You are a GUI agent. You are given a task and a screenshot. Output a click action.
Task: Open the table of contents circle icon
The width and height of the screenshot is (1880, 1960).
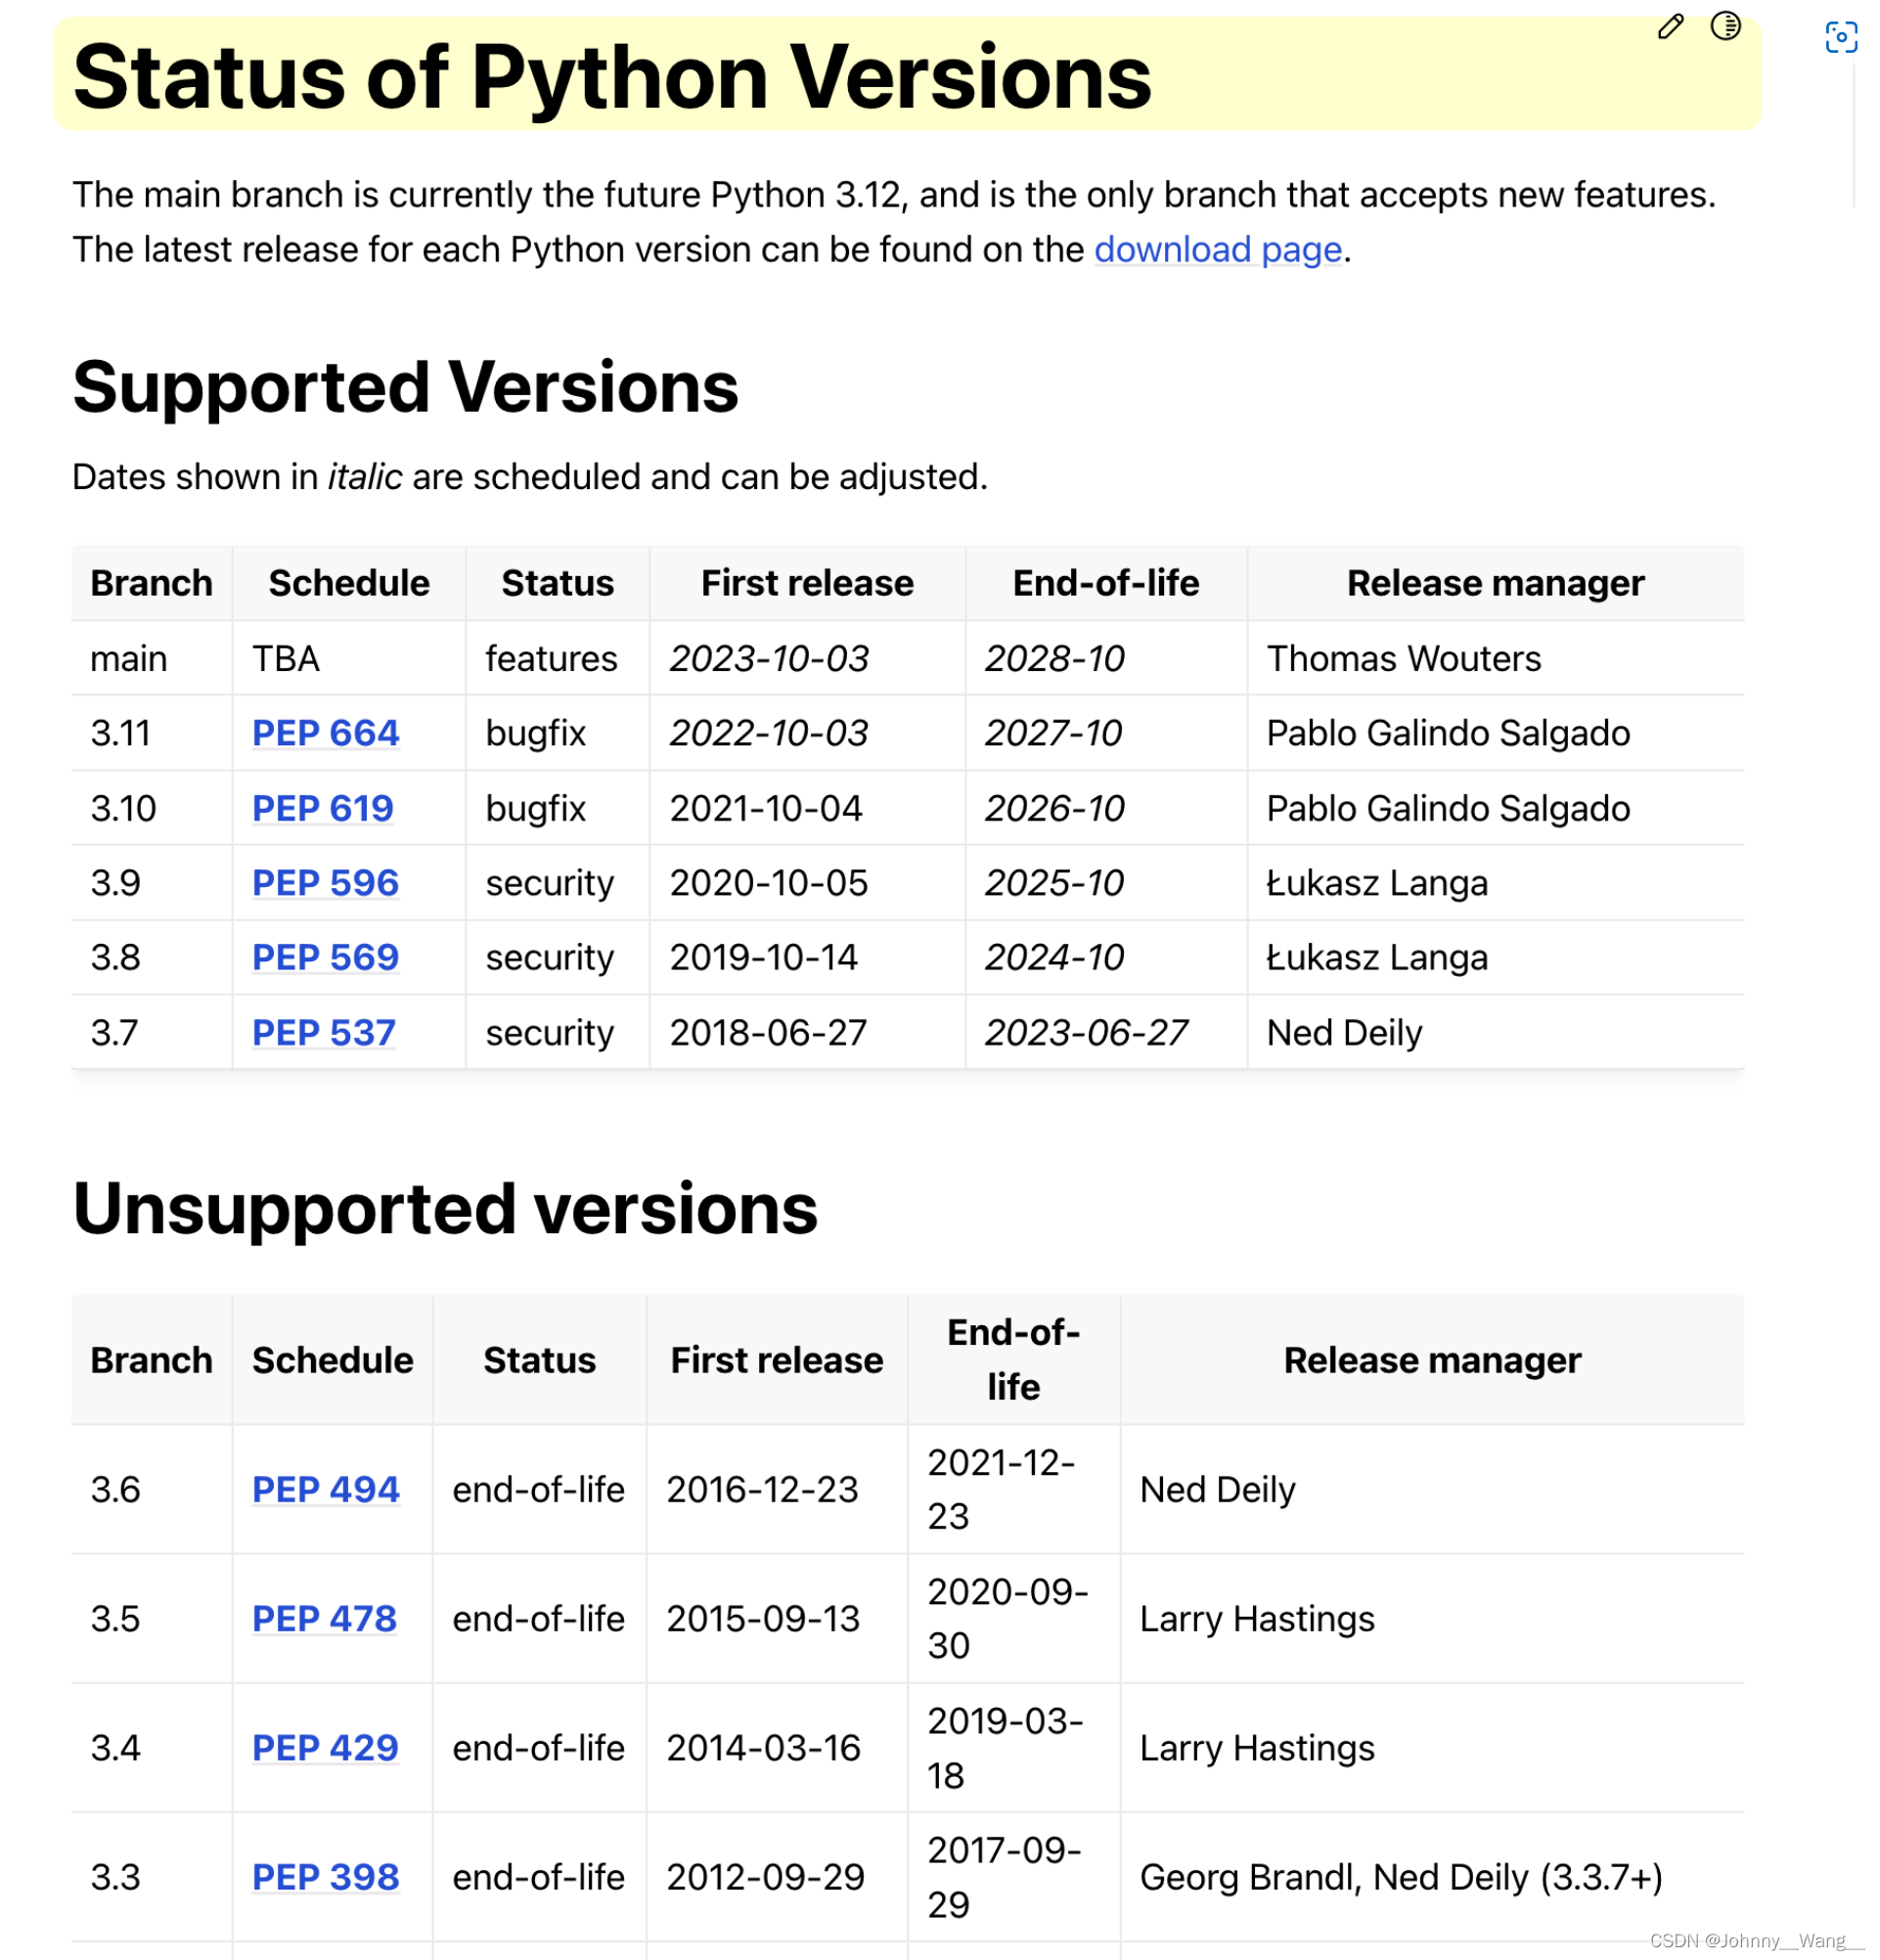point(1727,27)
